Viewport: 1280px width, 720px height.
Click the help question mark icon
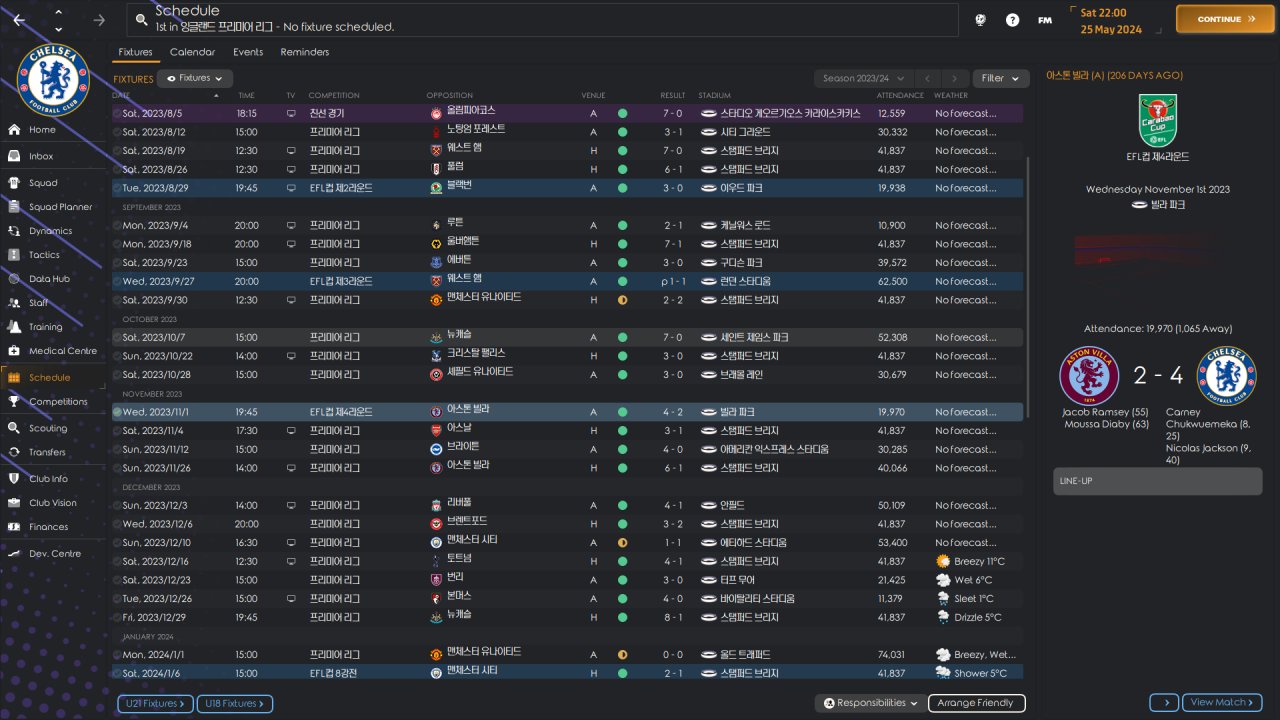pyautogui.click(x=1012, y=20)
